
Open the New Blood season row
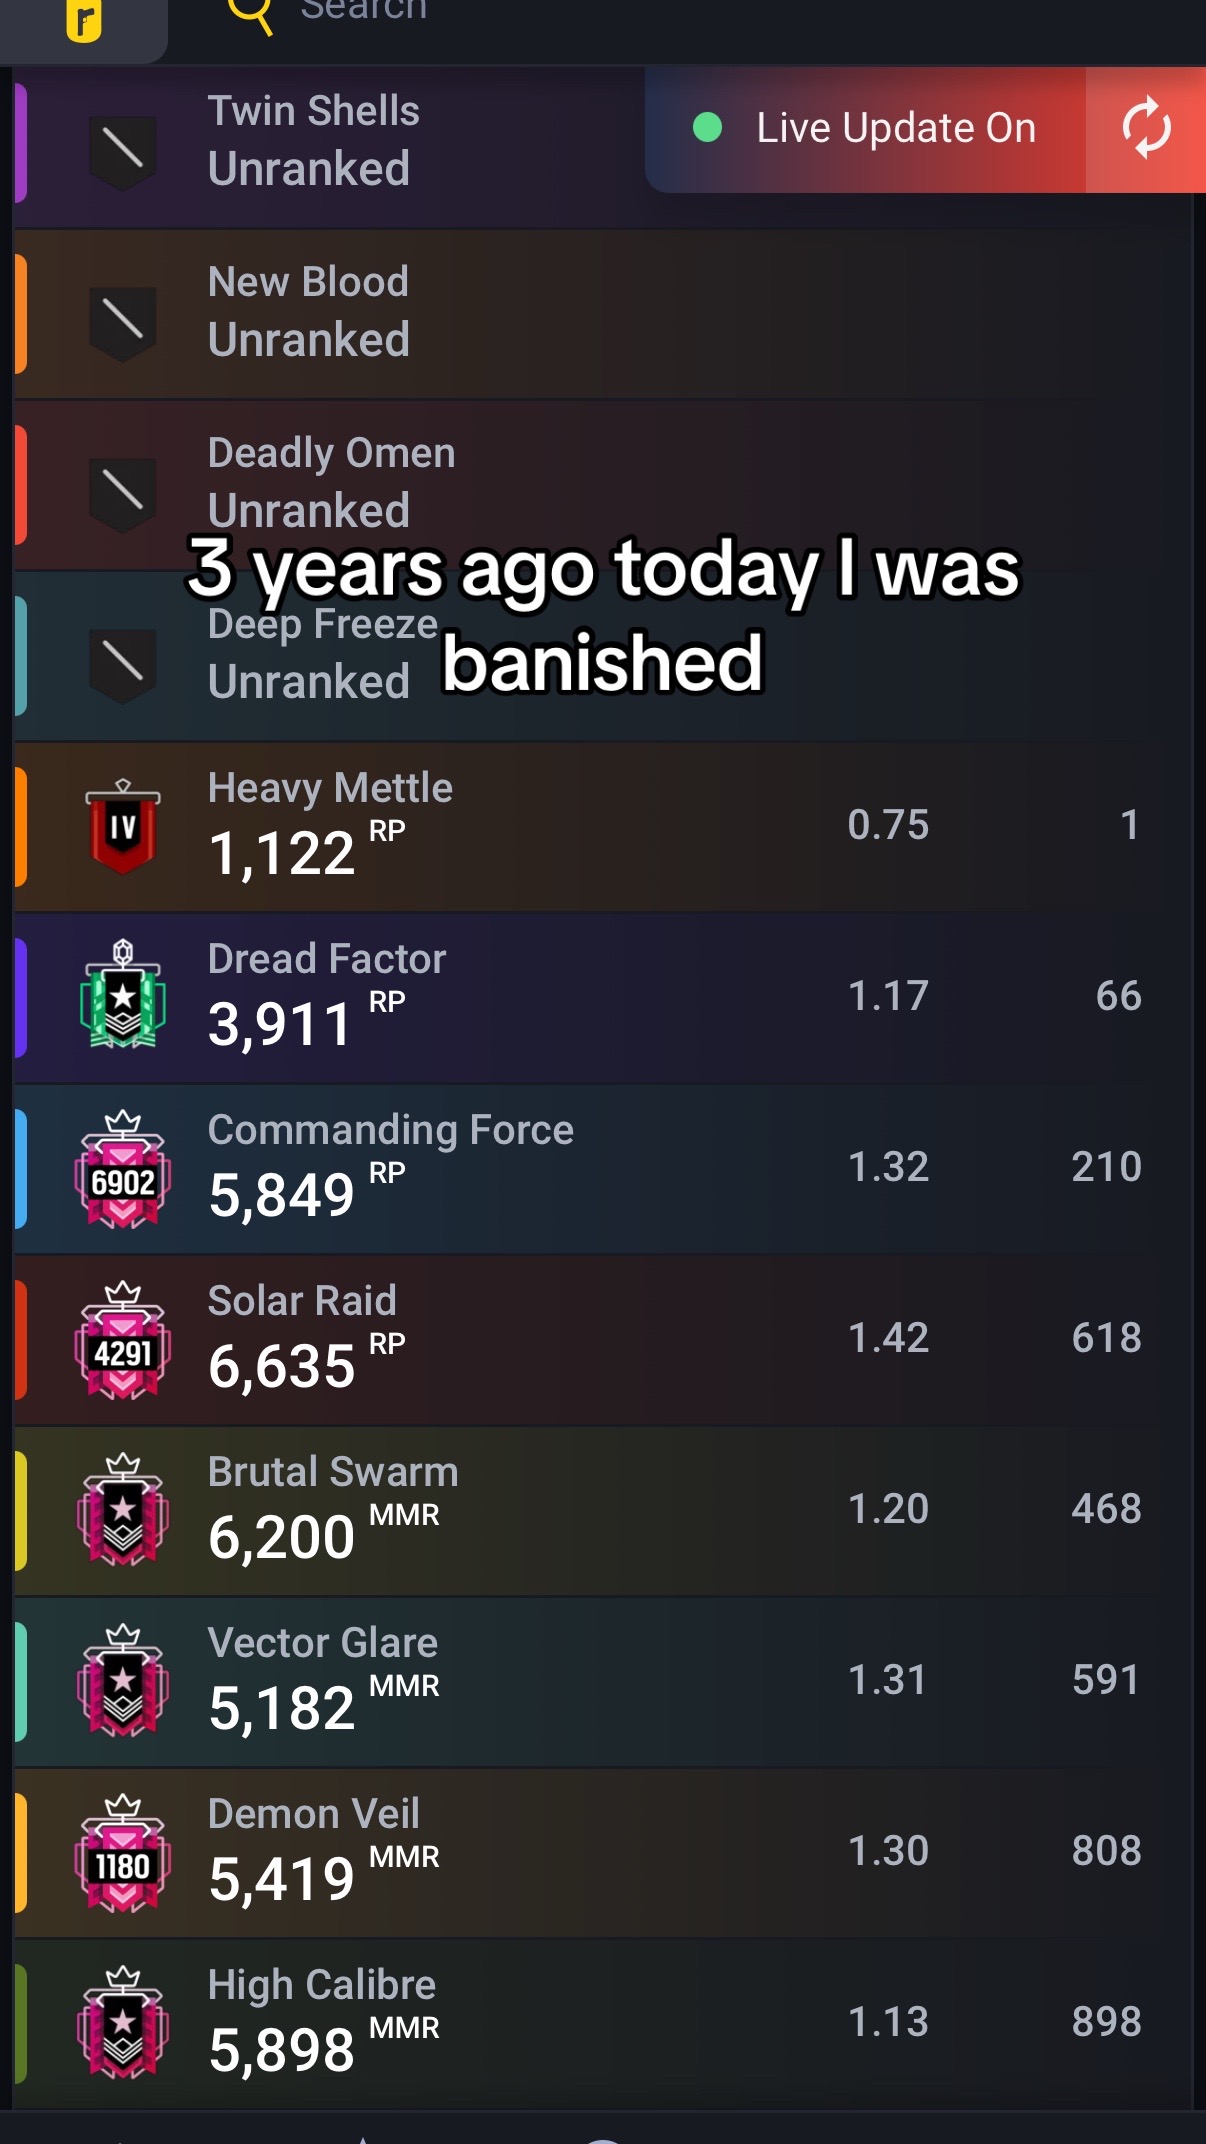pos(603,314)
